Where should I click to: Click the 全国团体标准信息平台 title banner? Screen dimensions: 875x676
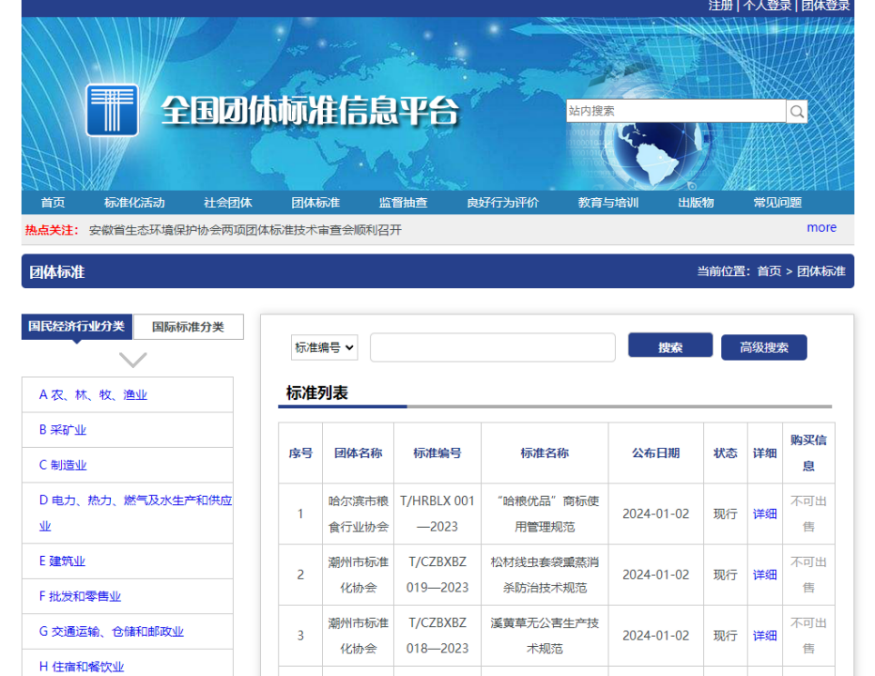click(310, 110)
